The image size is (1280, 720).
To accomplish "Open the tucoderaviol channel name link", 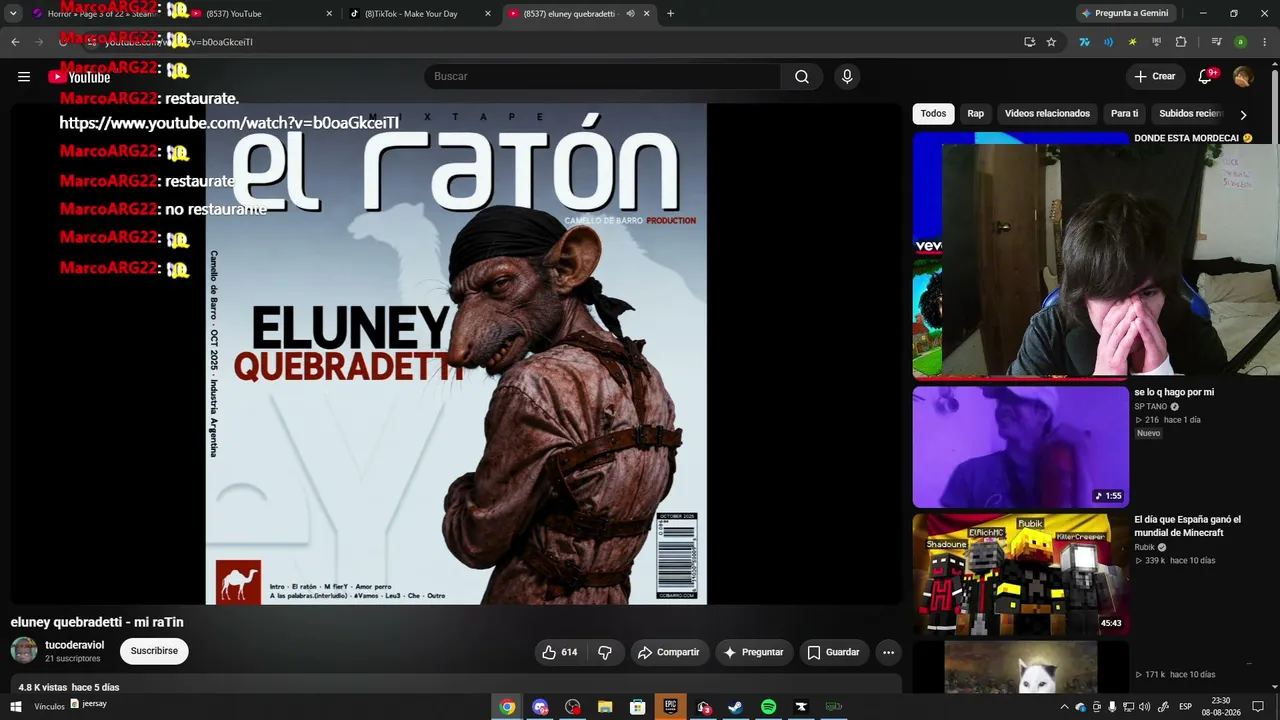I will click(75, 645).
